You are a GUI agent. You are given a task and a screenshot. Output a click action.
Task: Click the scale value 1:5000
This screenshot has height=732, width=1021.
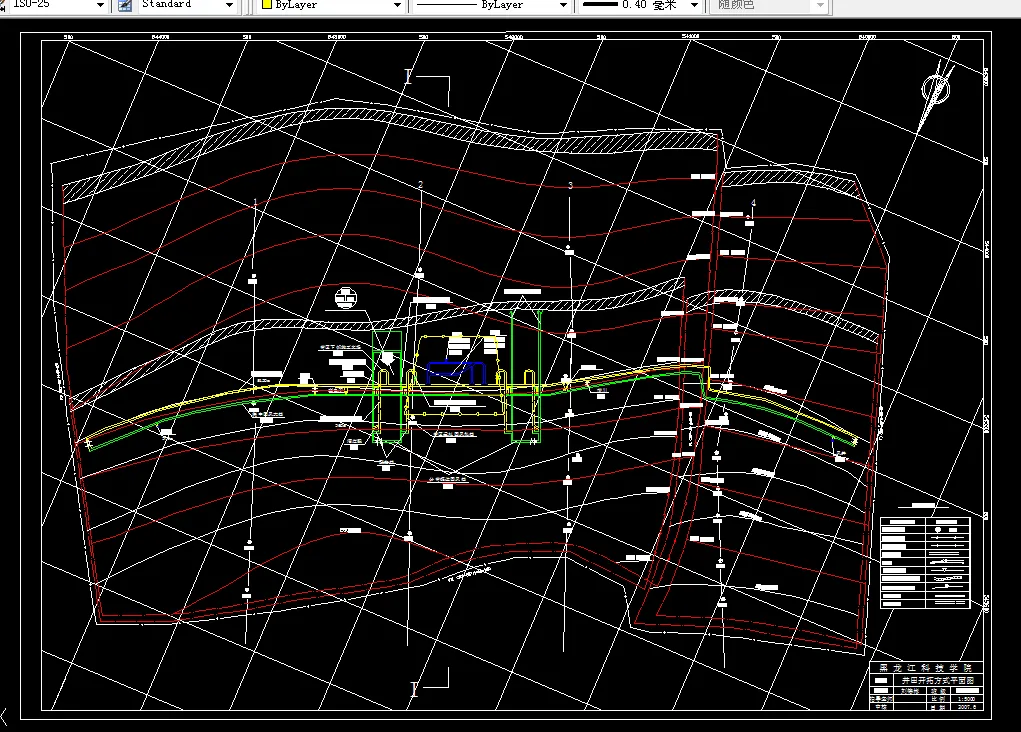pos(966,699)
